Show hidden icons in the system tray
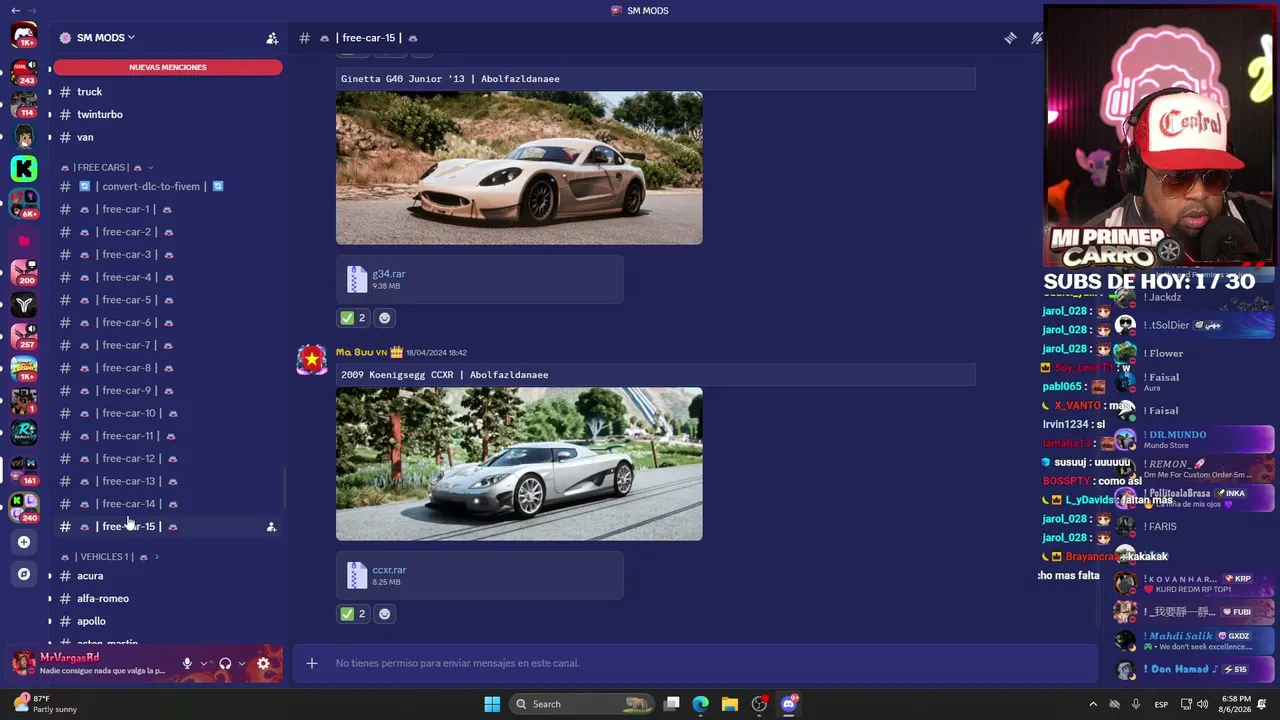 (x=1093, y=704)
